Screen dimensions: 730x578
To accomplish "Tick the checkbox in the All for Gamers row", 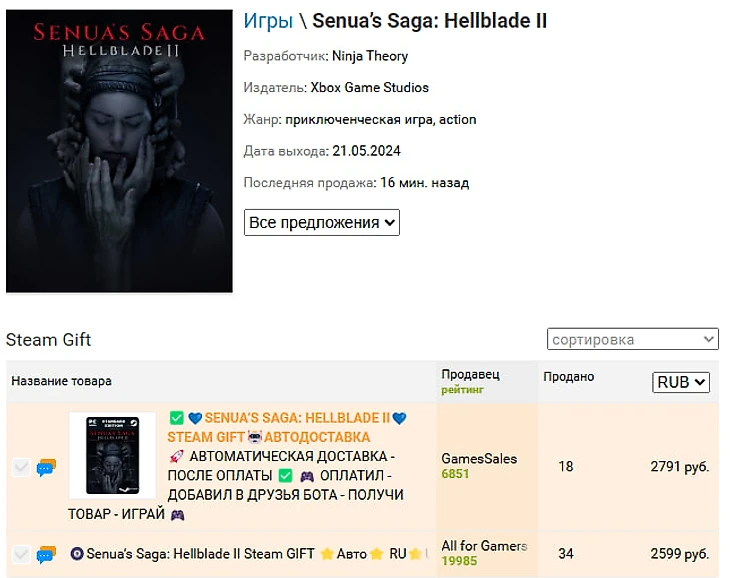I will (21, 554).
